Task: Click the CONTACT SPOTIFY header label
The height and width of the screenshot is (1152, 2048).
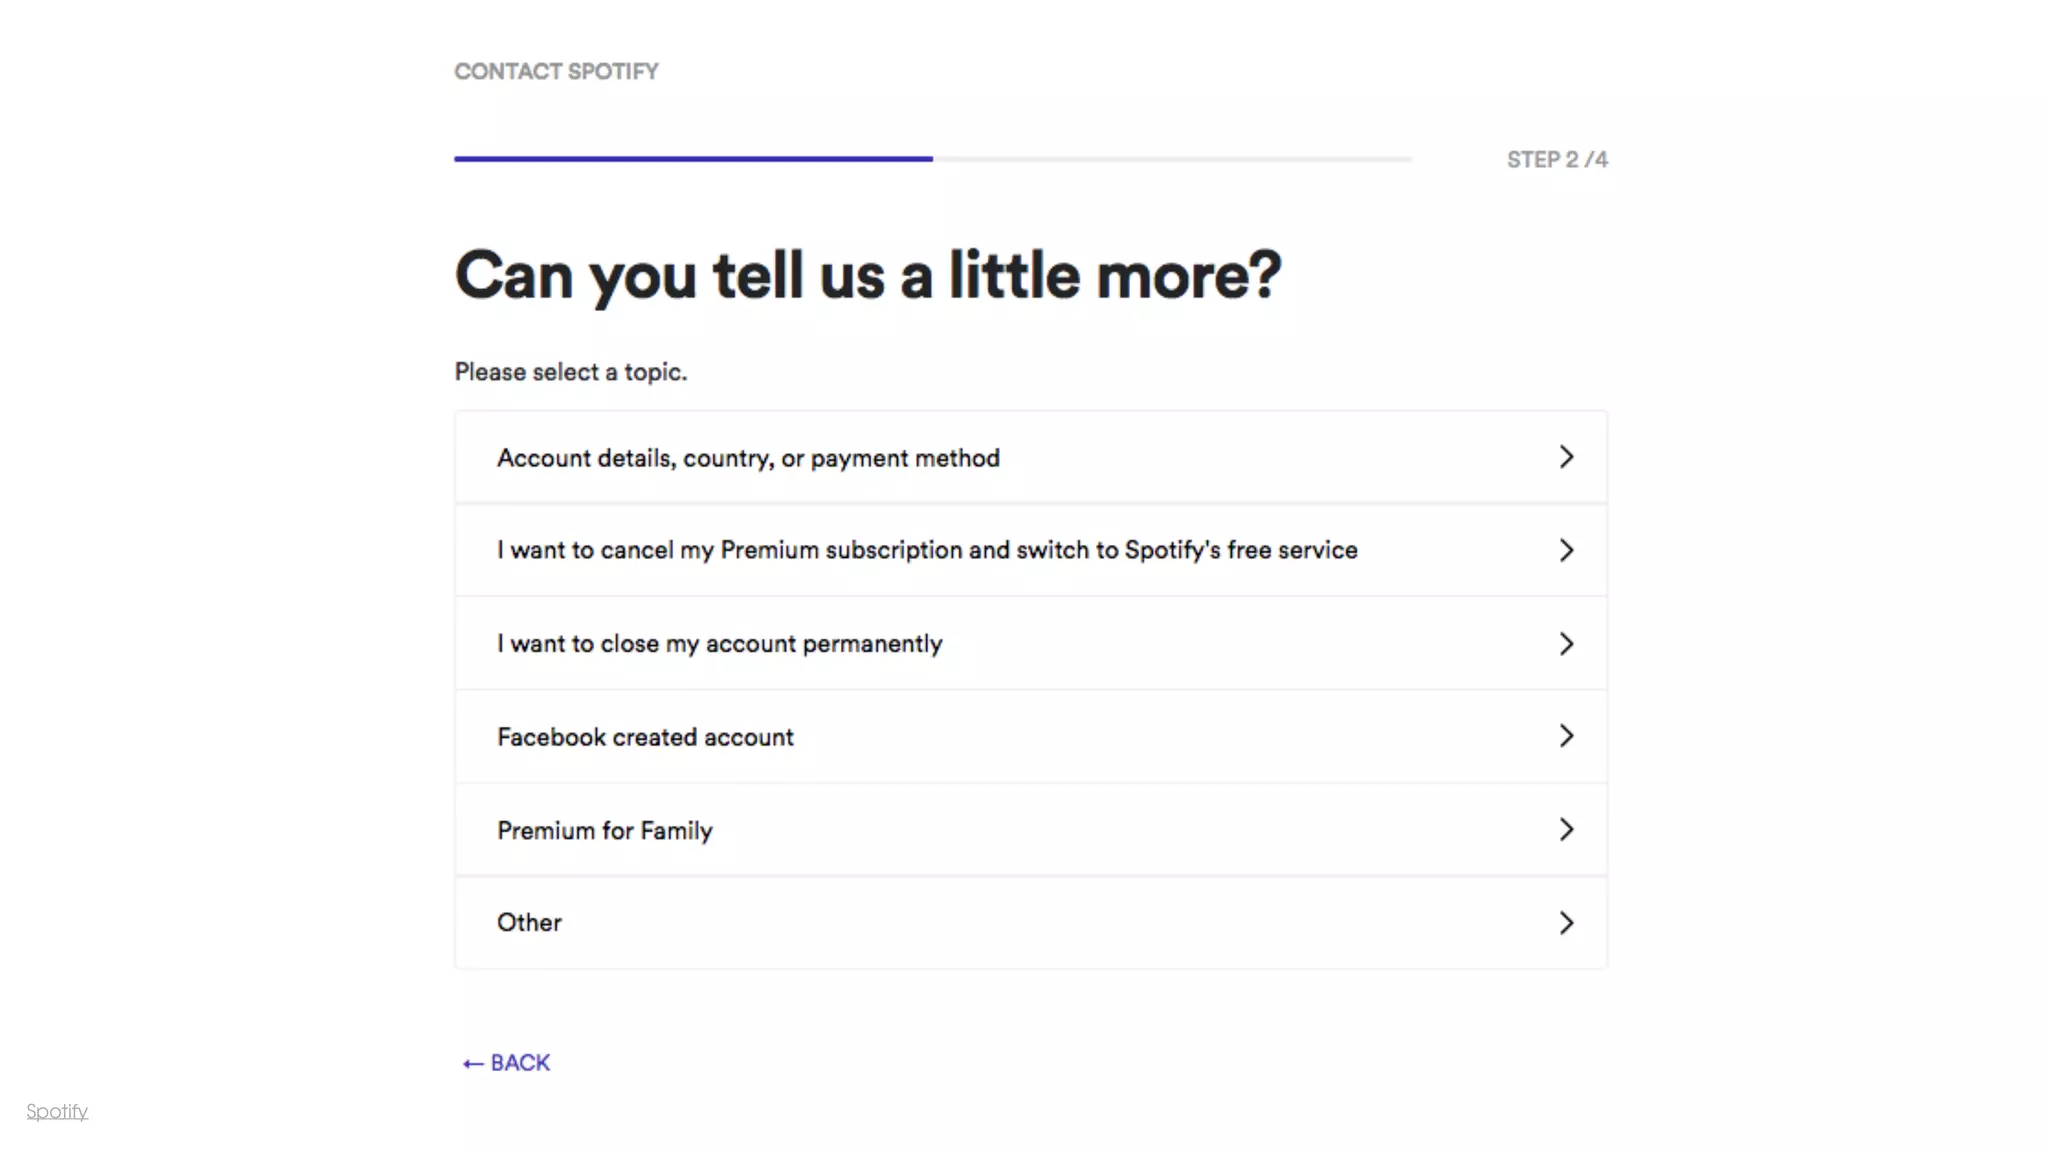Action: (x=556, y=72)
